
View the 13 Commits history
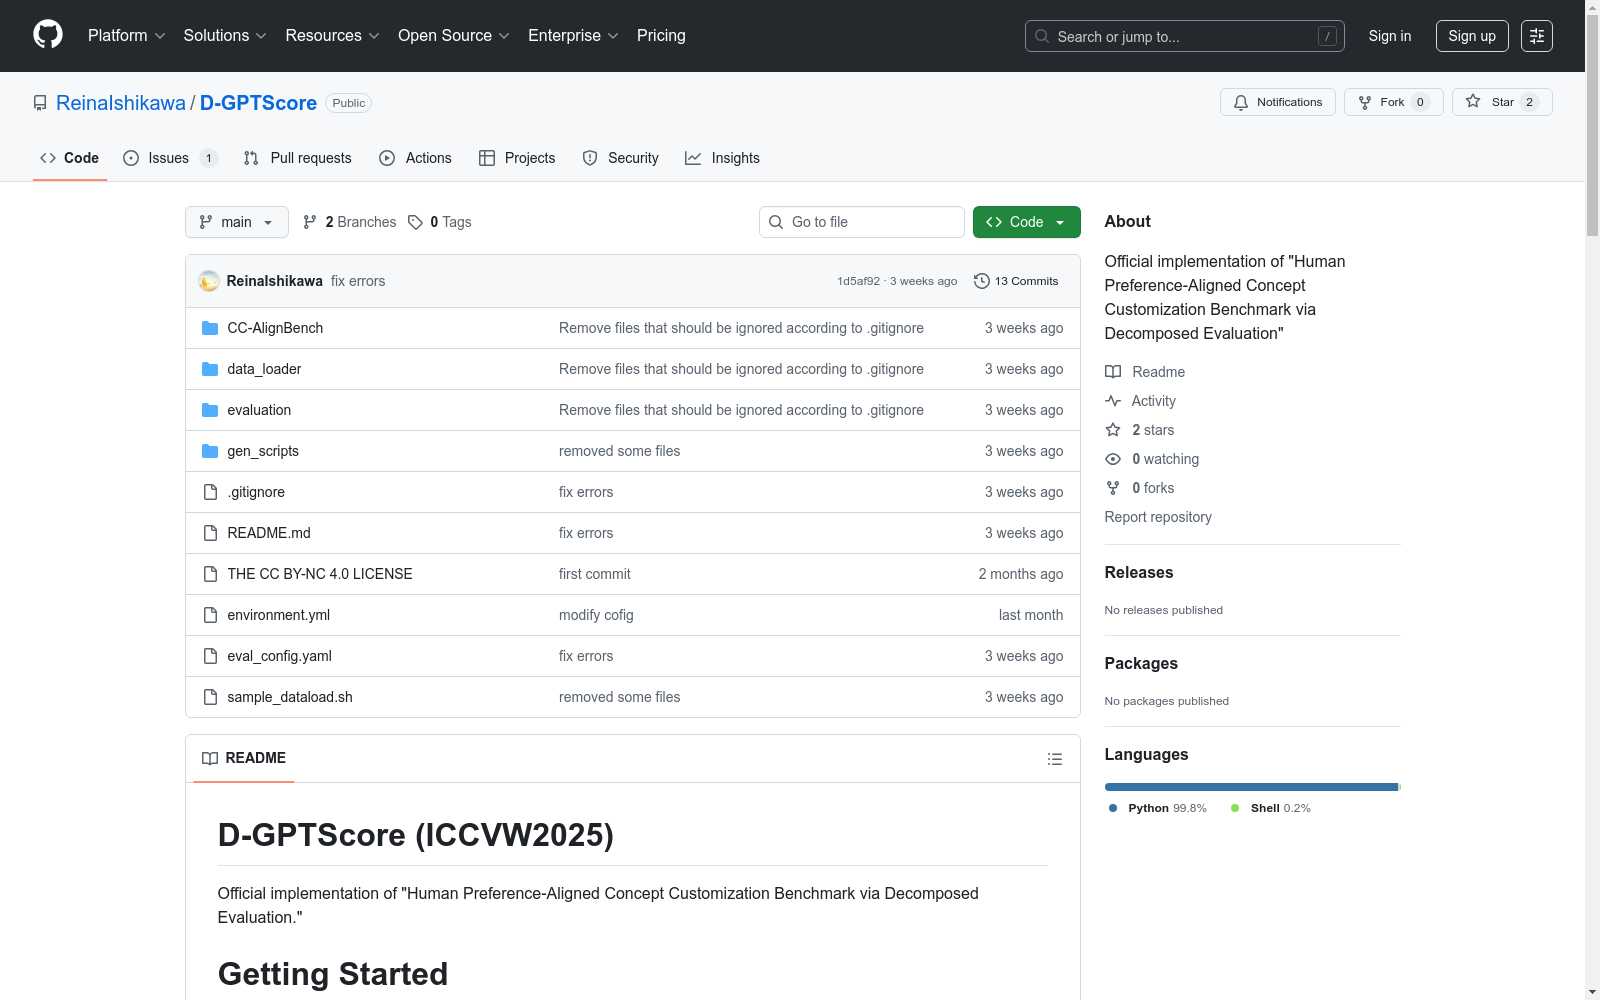click(x=1016, y=281)
